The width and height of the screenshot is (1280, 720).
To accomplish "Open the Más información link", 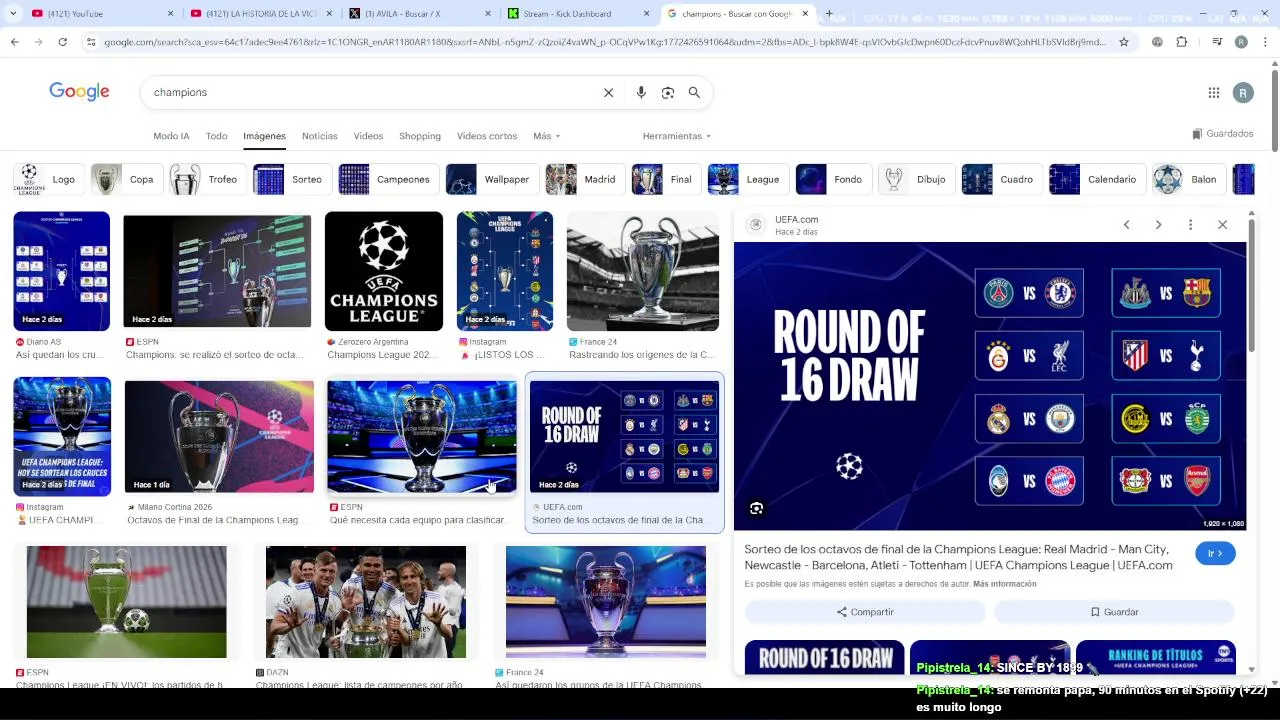I will point(1005,584).
